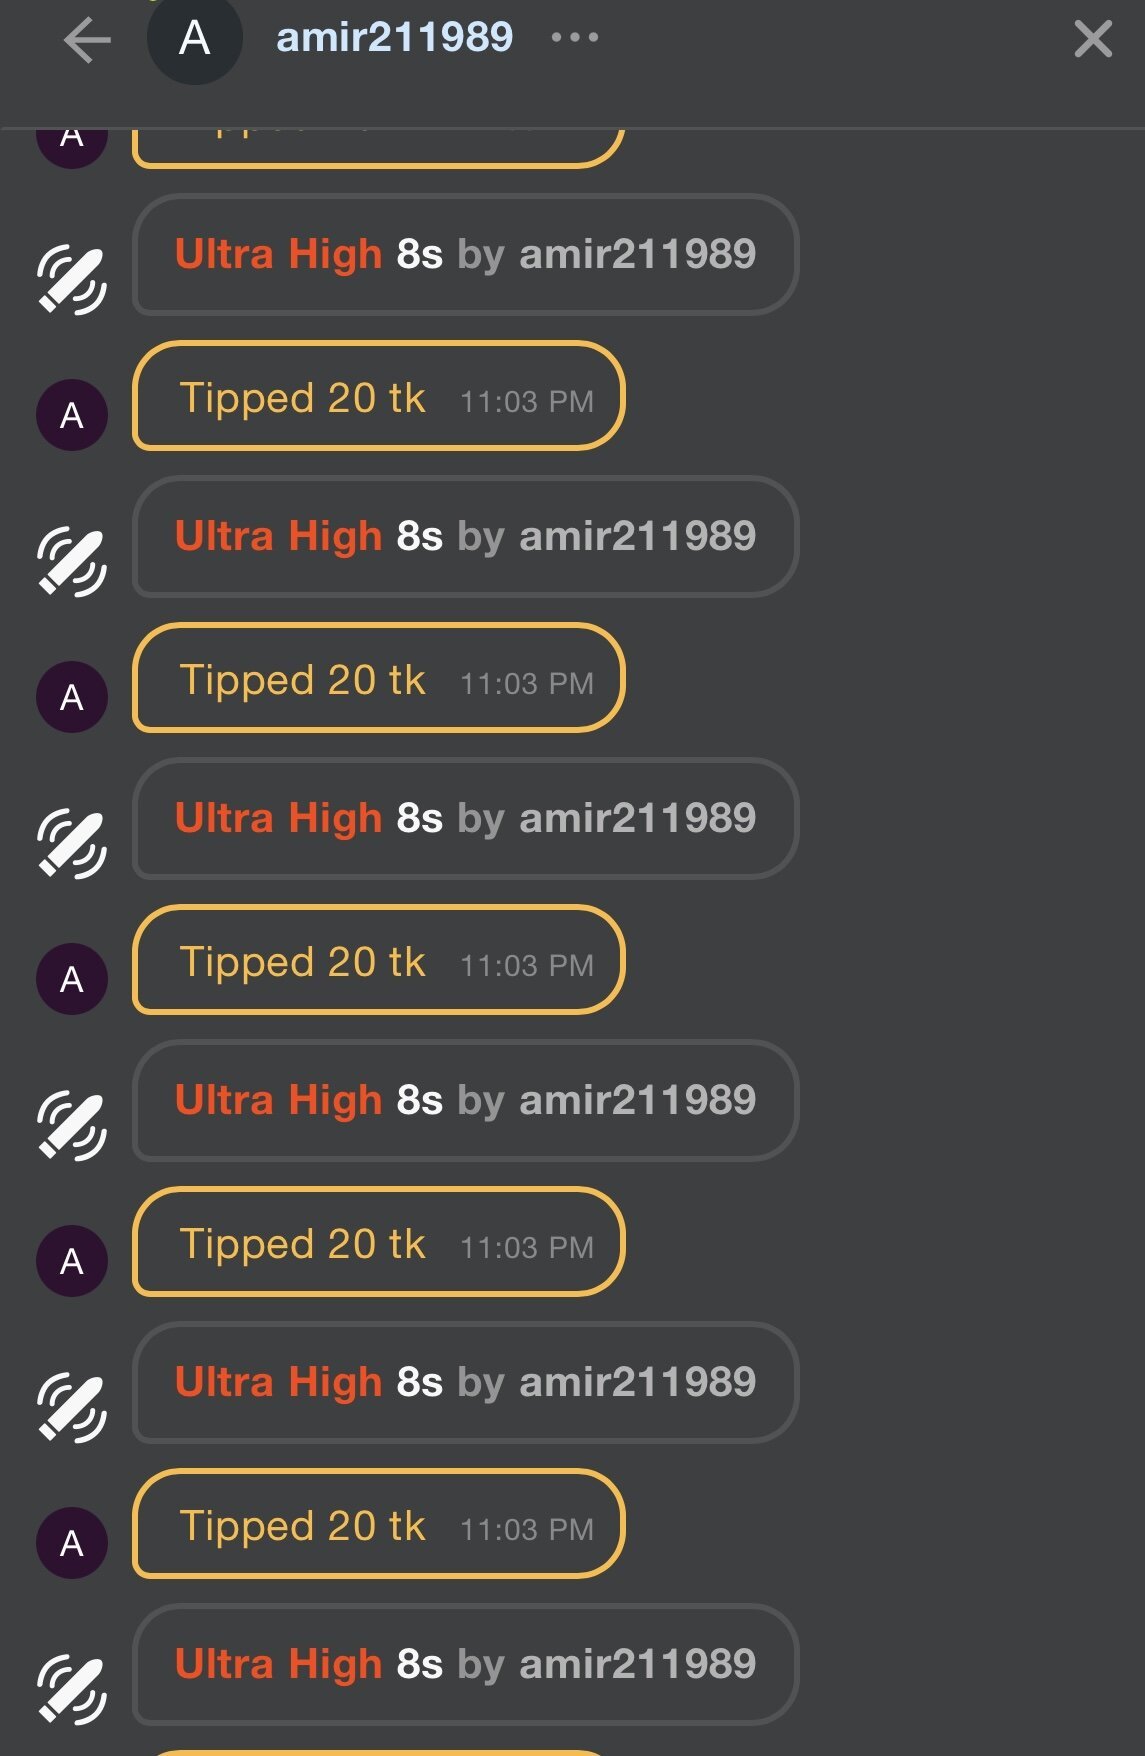
Task: Click the first fully visible purple A avatar
Action: coord(72,415)
